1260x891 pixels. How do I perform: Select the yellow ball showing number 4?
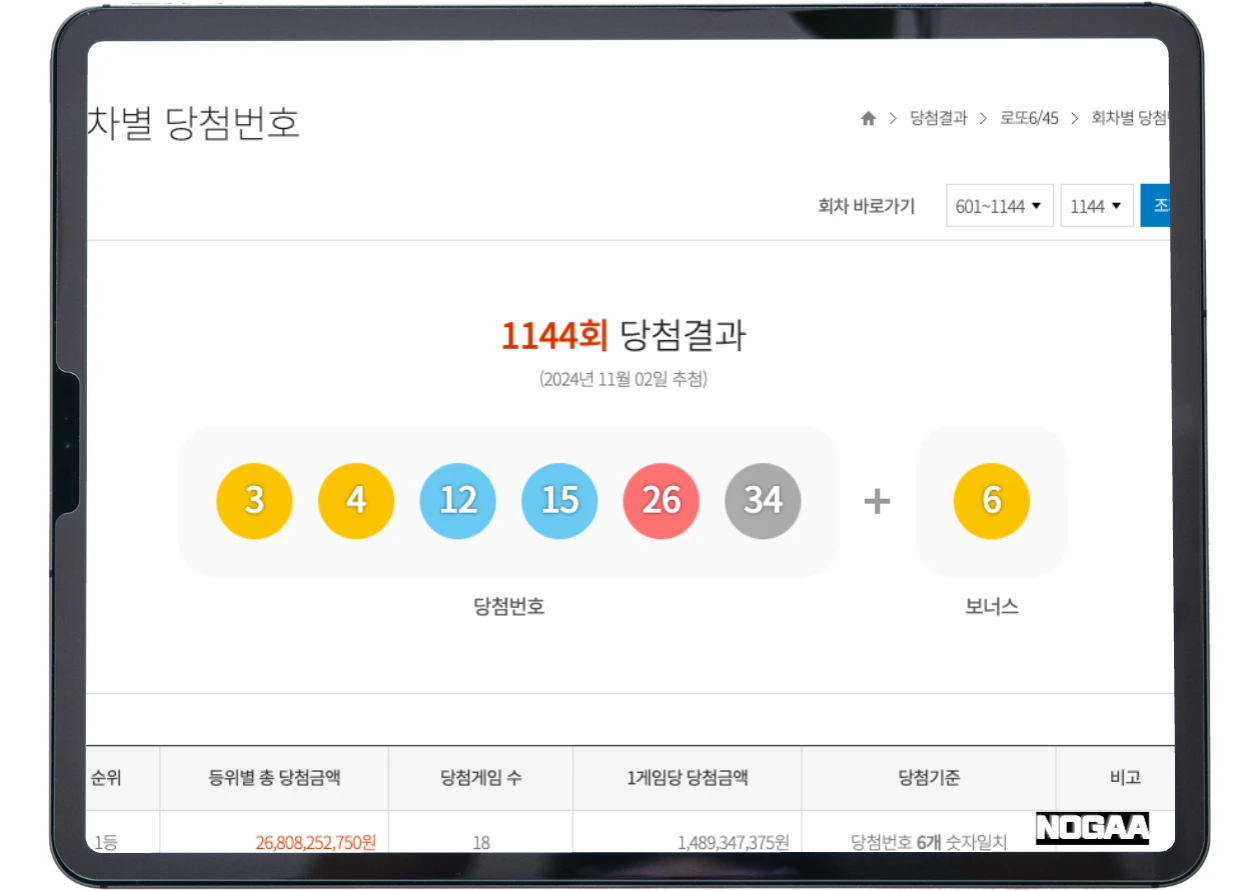point(356,501)
